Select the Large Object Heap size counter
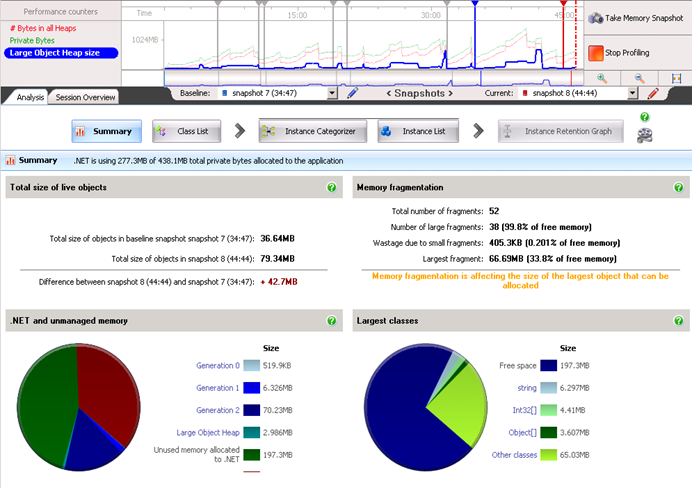692x488 pixels. click(61, 53)
